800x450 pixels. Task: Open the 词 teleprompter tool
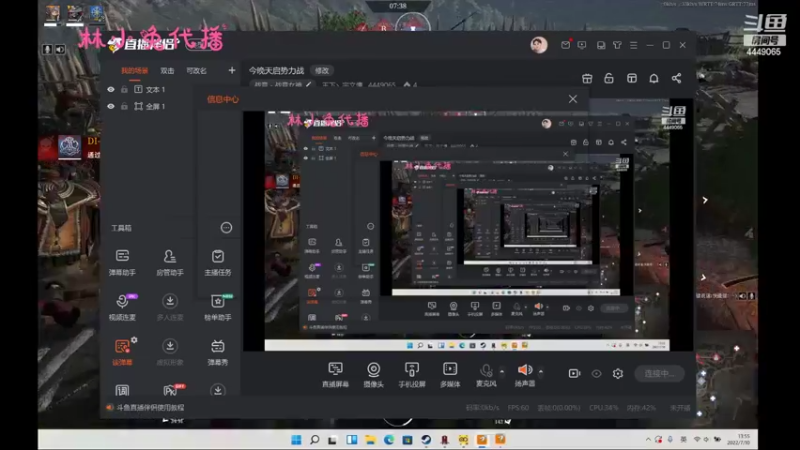click(x=122, y=391)
